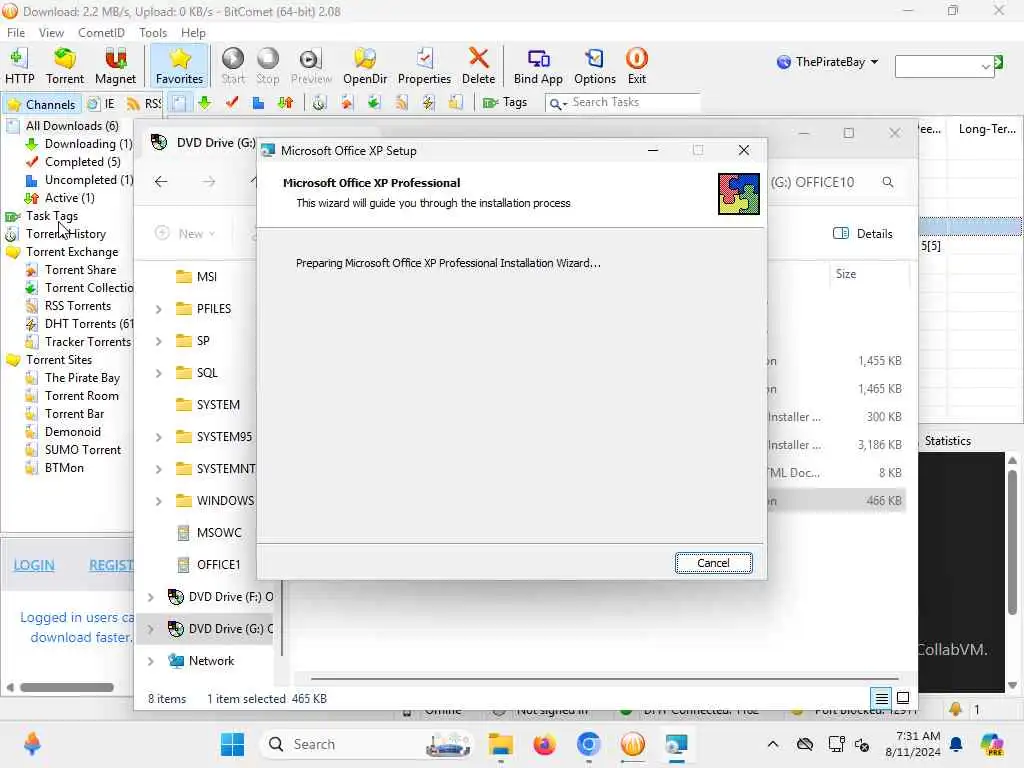Click the HTTP download toolbar icon

coord(20,66)
